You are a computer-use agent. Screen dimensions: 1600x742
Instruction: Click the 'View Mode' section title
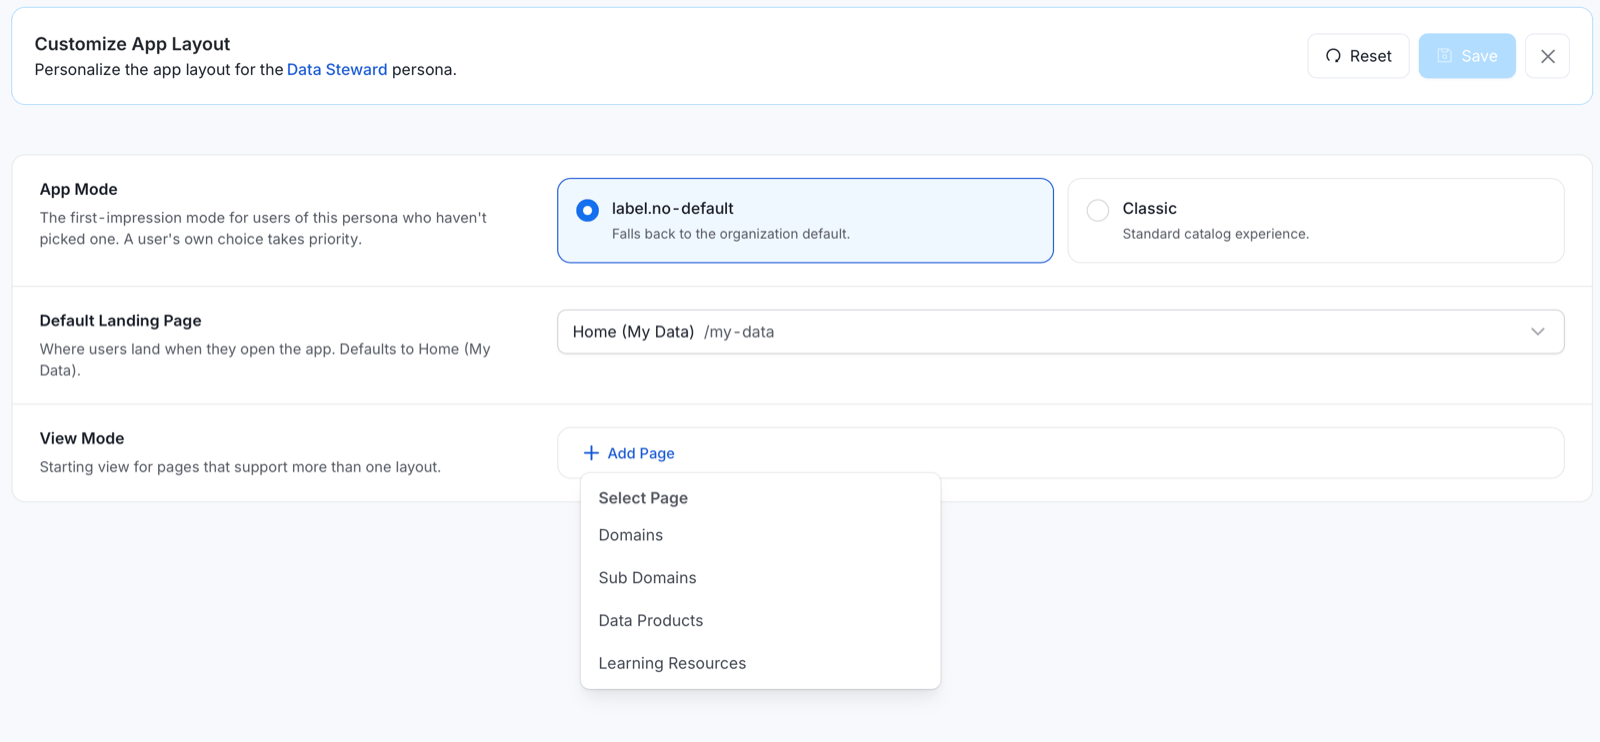[82, 439]
